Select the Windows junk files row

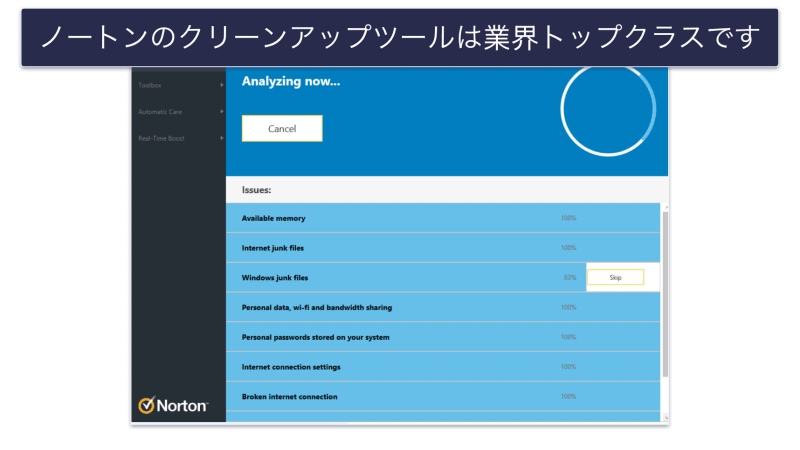tap(443, 278)
